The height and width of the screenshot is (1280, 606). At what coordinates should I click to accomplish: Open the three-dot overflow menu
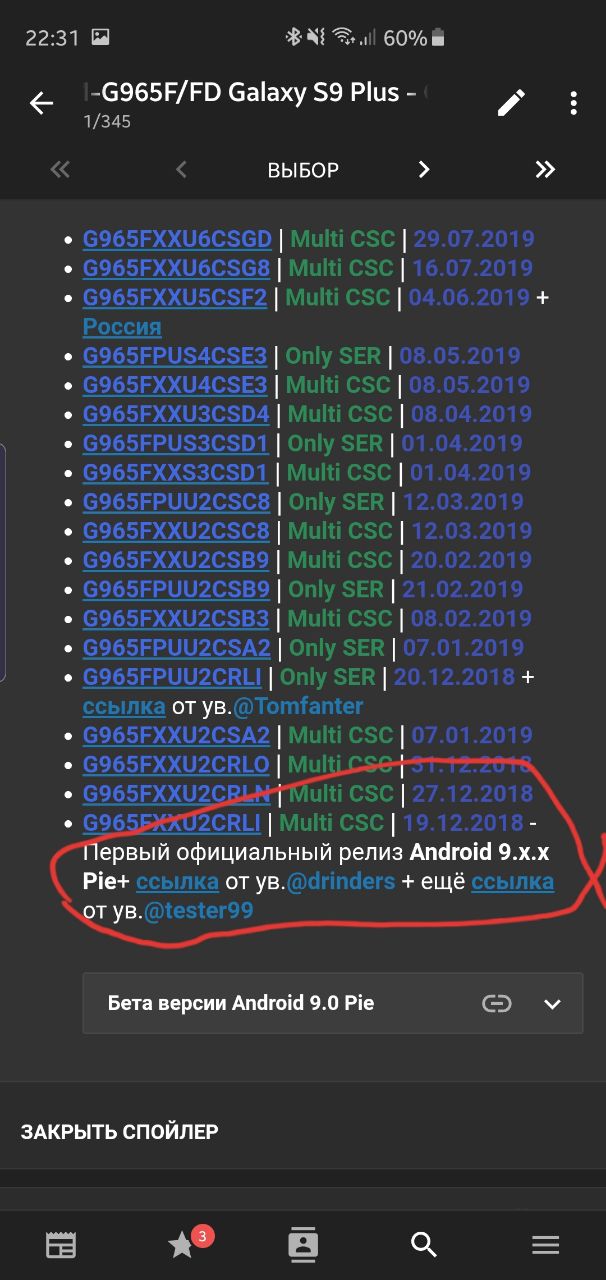(573, 103)
